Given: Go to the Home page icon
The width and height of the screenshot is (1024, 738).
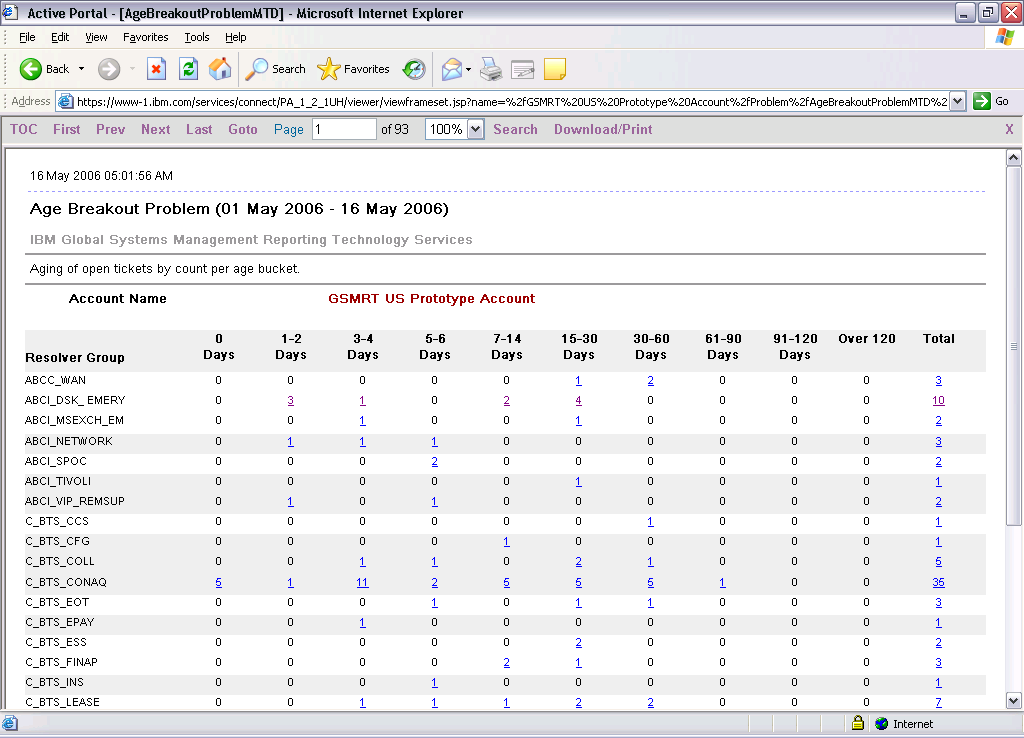Looking at the screenshot, I should (x=220, y=69).
